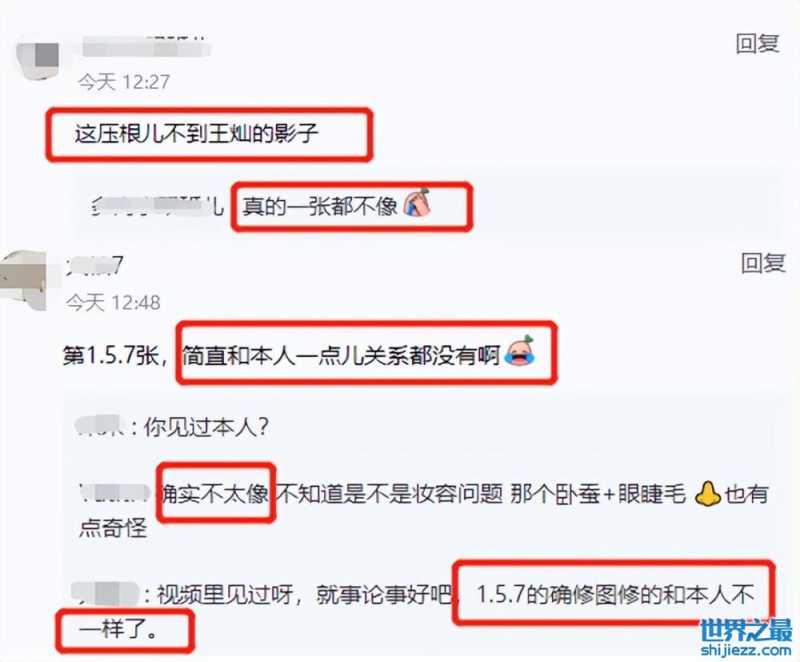Click the laughing-crying emoji after 都没有啊
Image resolution: width=800 pixels, height=662 pixels.
tap(519, 351)
